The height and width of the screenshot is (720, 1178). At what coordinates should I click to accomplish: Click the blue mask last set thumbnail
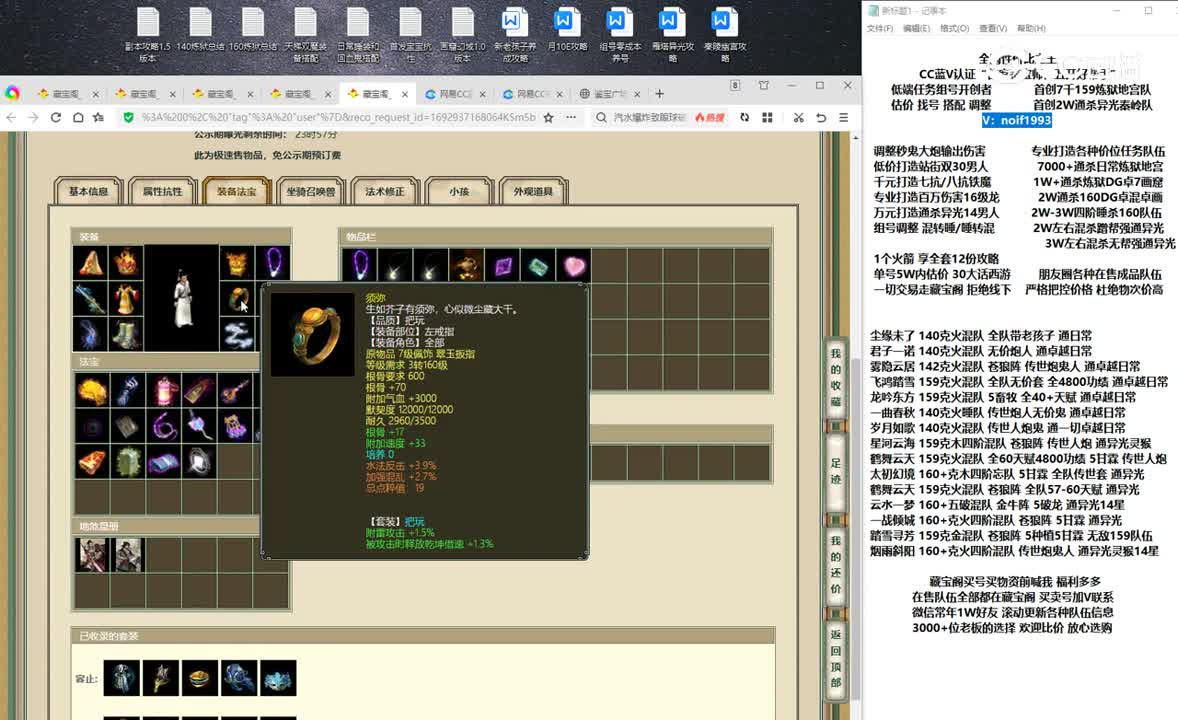coord(277,678)
